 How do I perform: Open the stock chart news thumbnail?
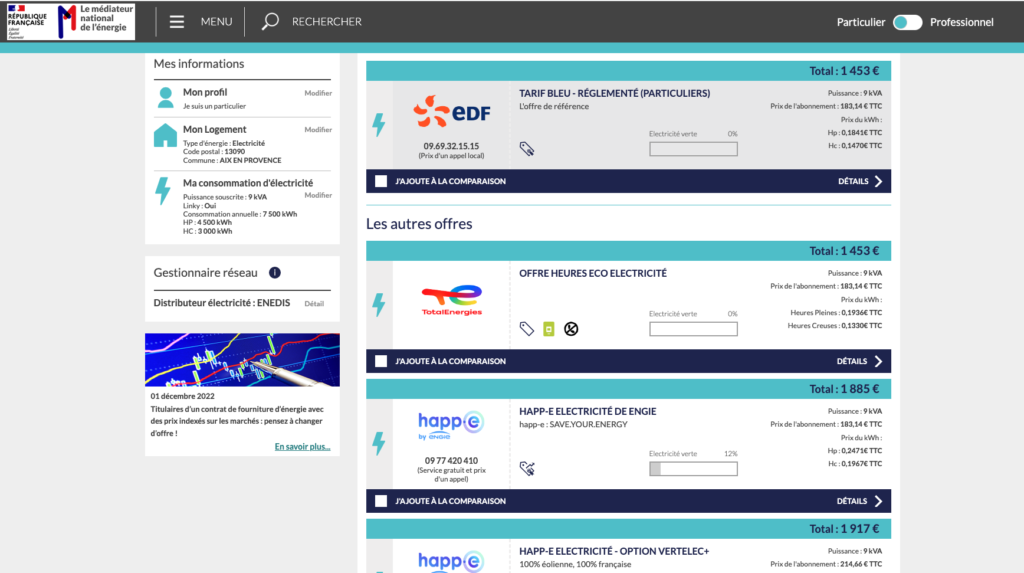pos(242,359)
